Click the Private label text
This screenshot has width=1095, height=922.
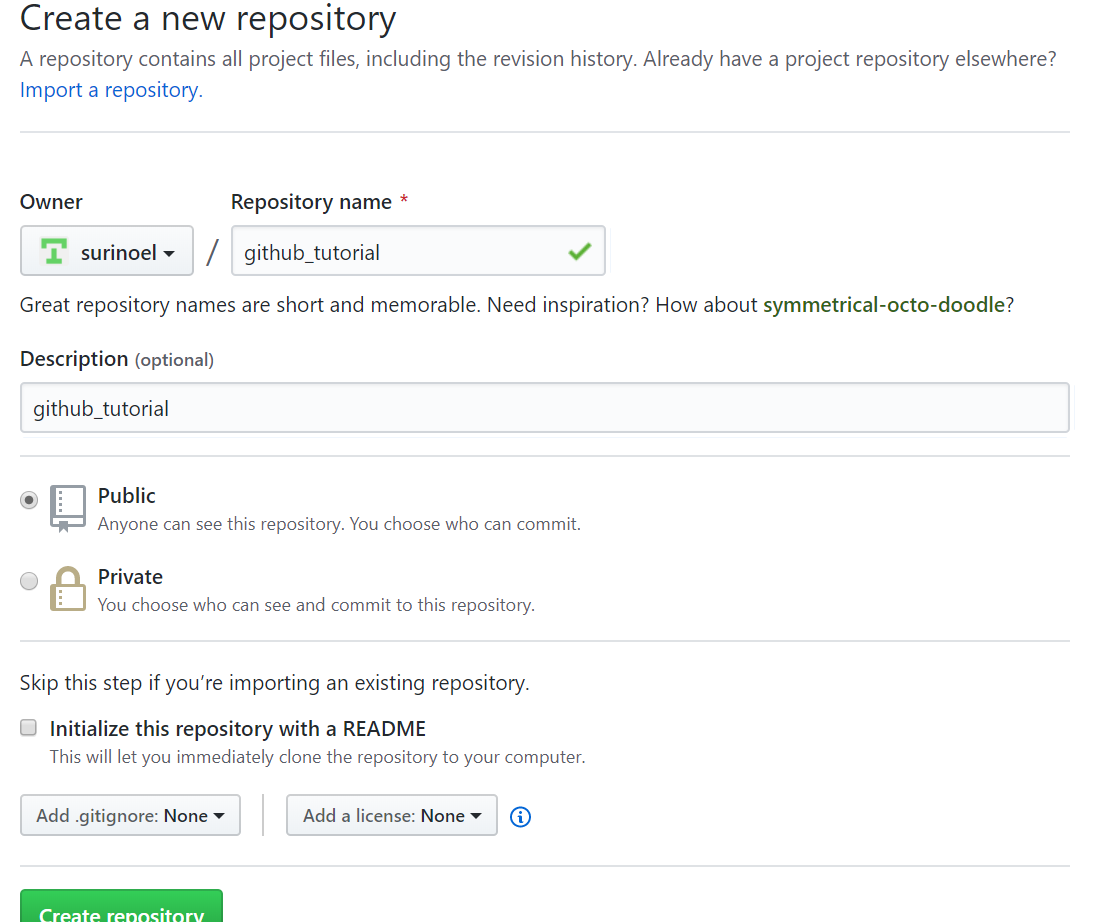pyautogui.click(x=130, y=577)
